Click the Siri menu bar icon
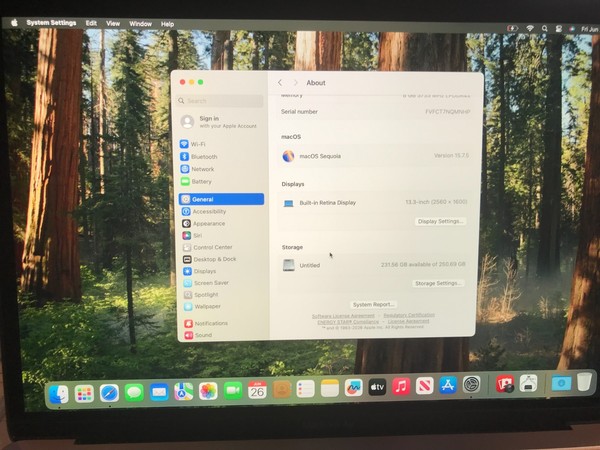The width and height of the screenshot is (600, 450). 572,29
